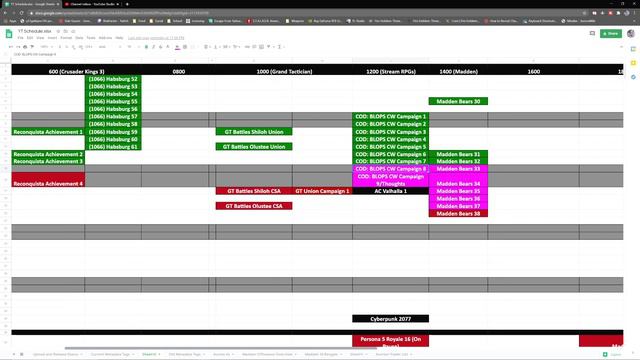
Task: Open the horizontal align dropdown
Action: [207, 47]
